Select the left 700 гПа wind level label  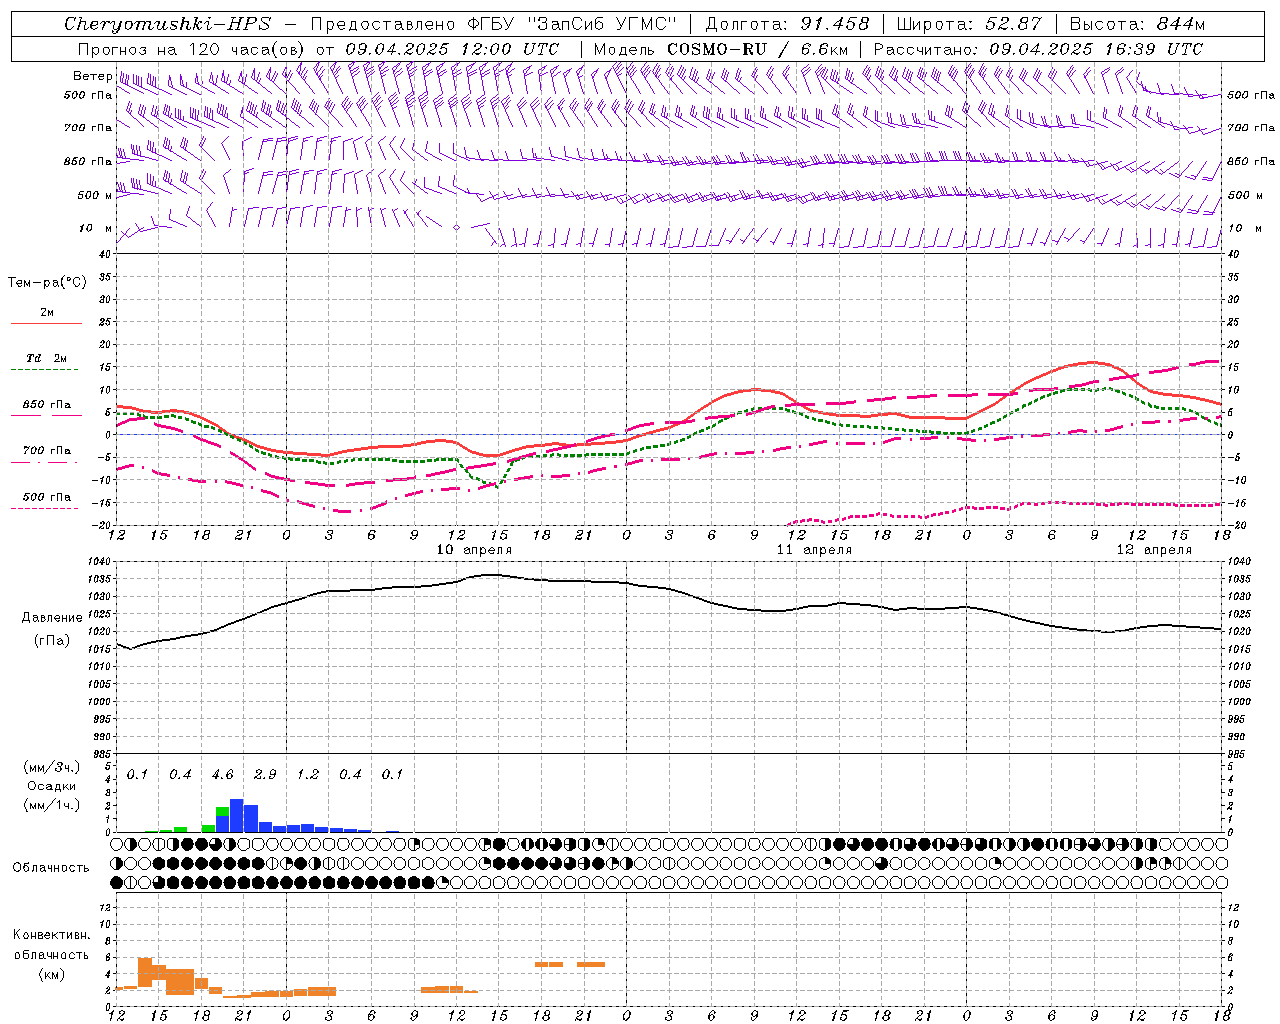[x=88, y=128]
